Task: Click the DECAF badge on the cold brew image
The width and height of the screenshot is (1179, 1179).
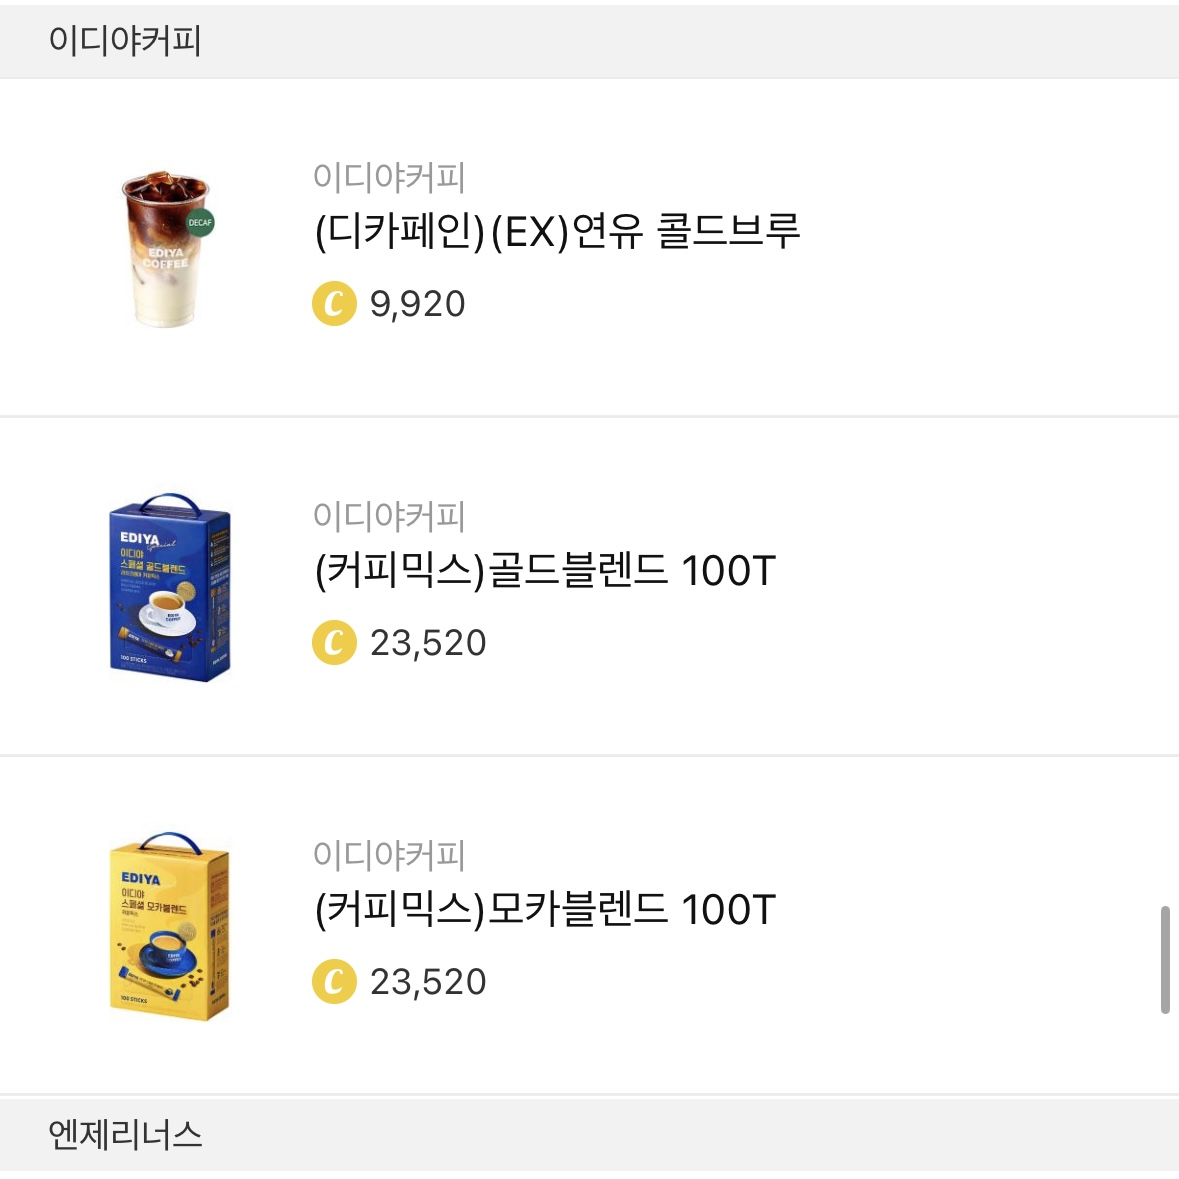Action: [x=199, y=224]
